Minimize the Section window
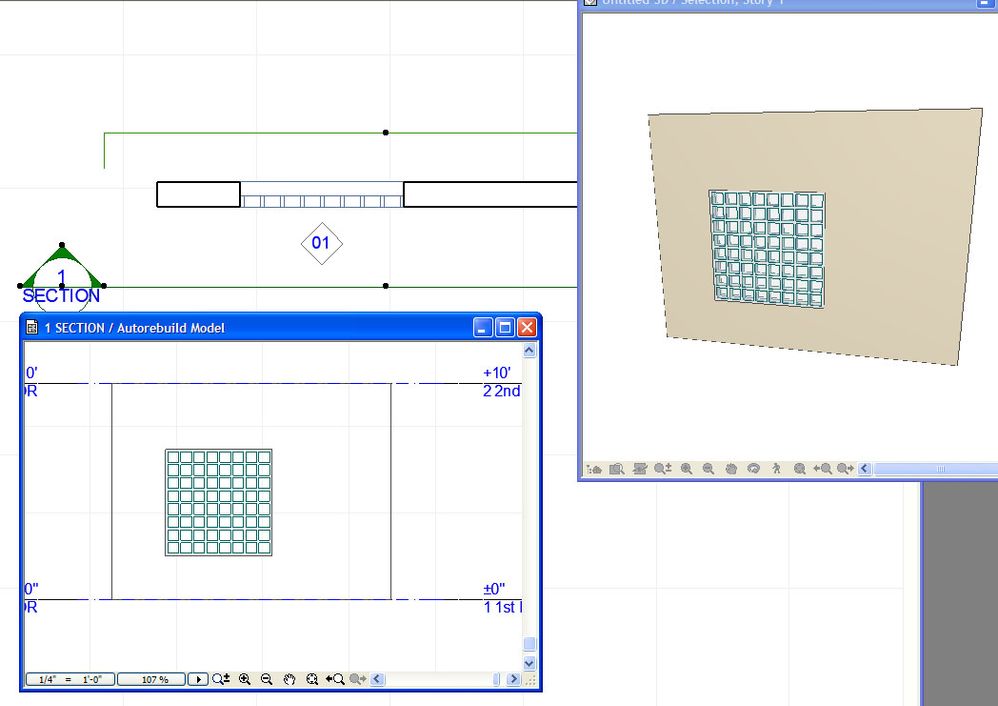This screenshot has height=706, width=998. point(482,328)
